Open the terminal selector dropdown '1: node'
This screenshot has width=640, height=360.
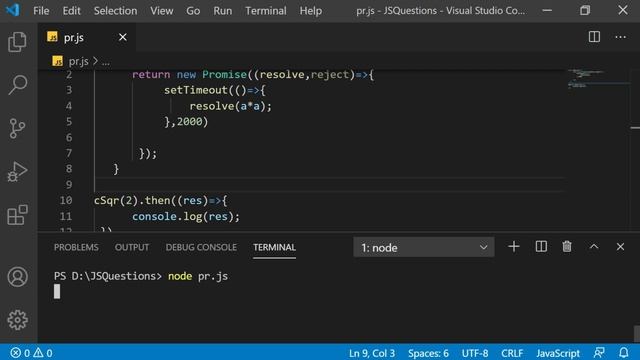point(424,247)
